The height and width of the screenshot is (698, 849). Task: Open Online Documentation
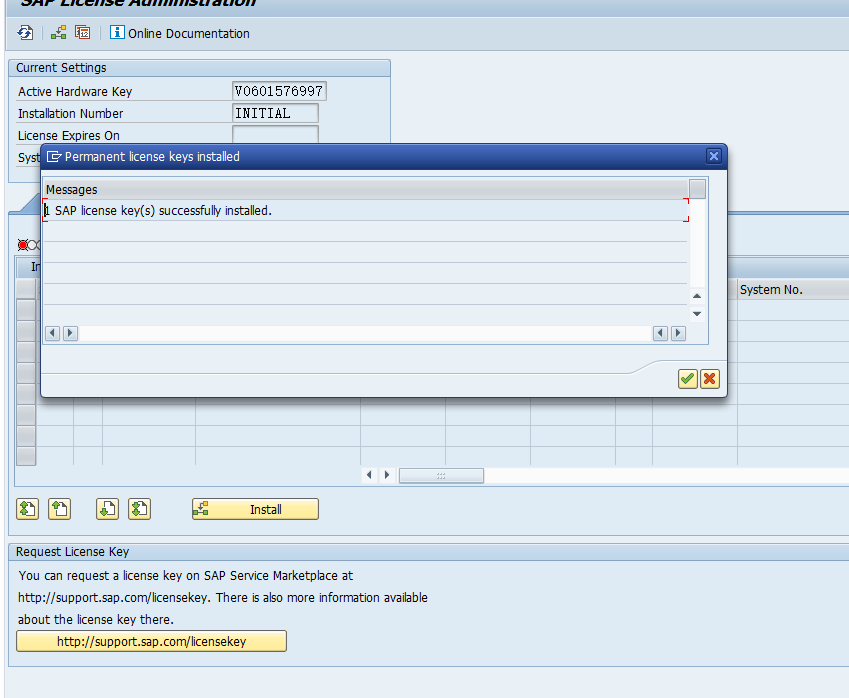[180, 33]
